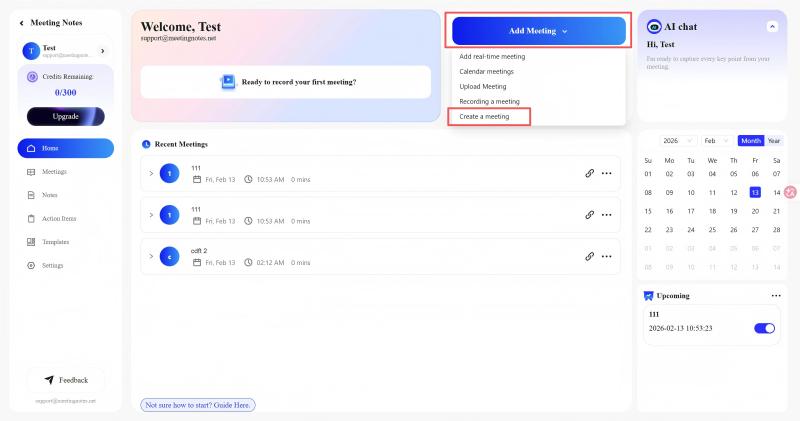Open Settings in the sidebar
800x421 pixels.
coord(52,265)
